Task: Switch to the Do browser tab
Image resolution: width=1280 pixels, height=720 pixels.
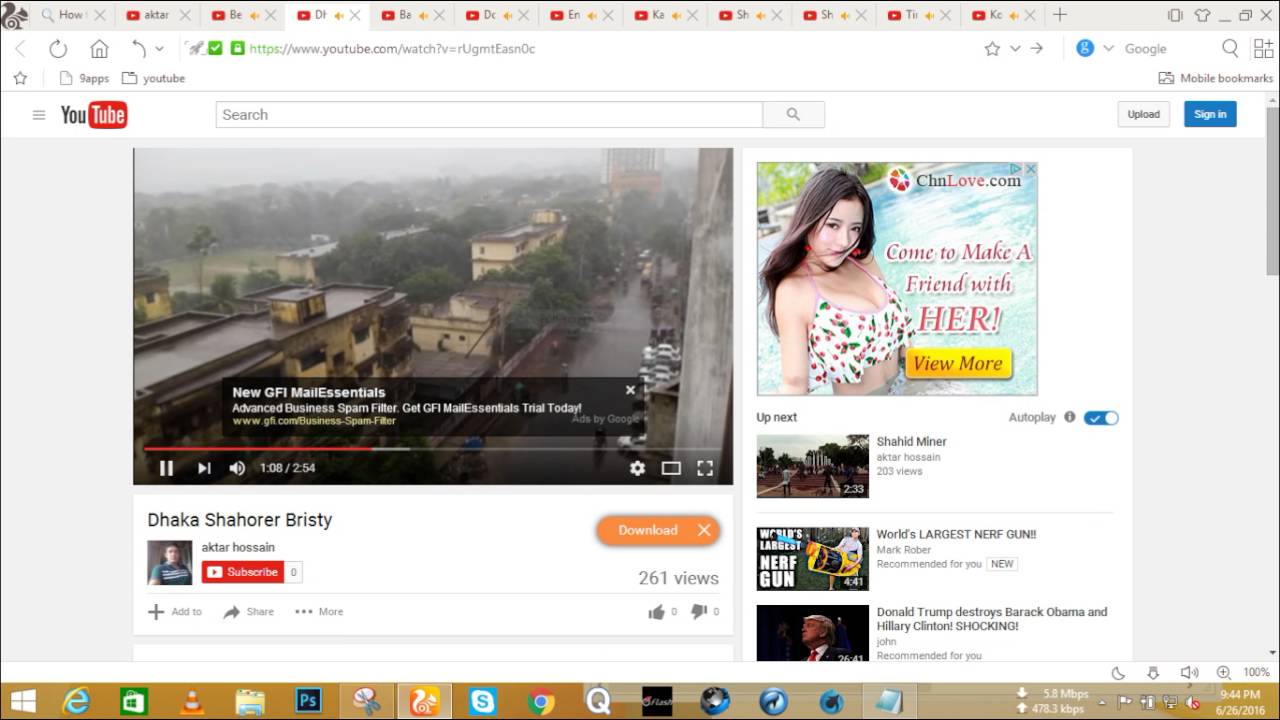Action: [x=497, y=15]
